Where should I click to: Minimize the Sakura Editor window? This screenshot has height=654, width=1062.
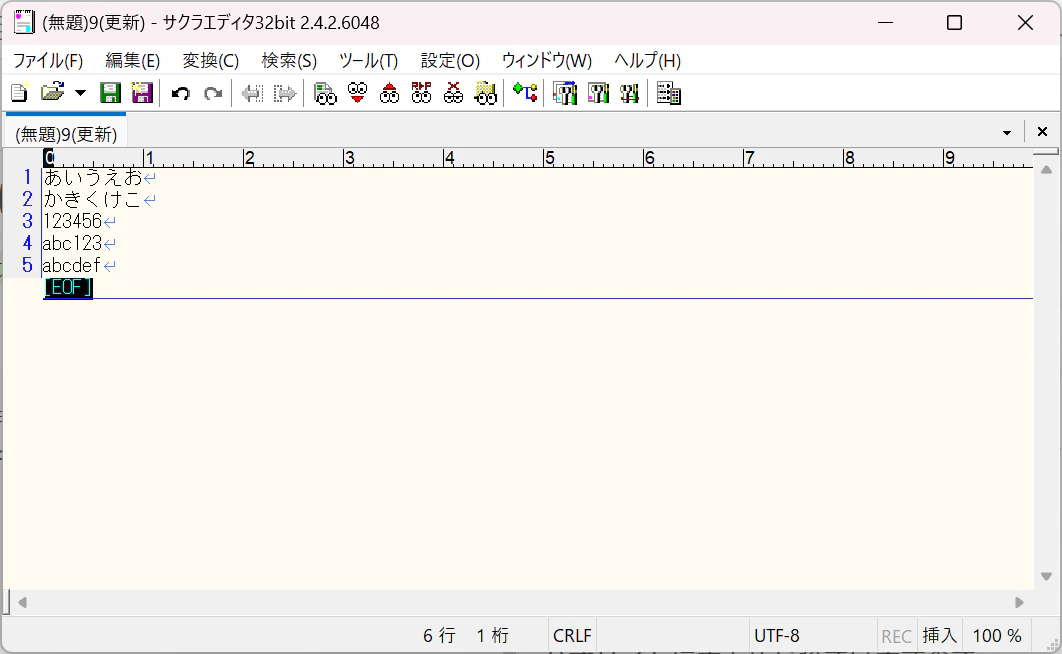pyautogui.click(x=885, y=22)
